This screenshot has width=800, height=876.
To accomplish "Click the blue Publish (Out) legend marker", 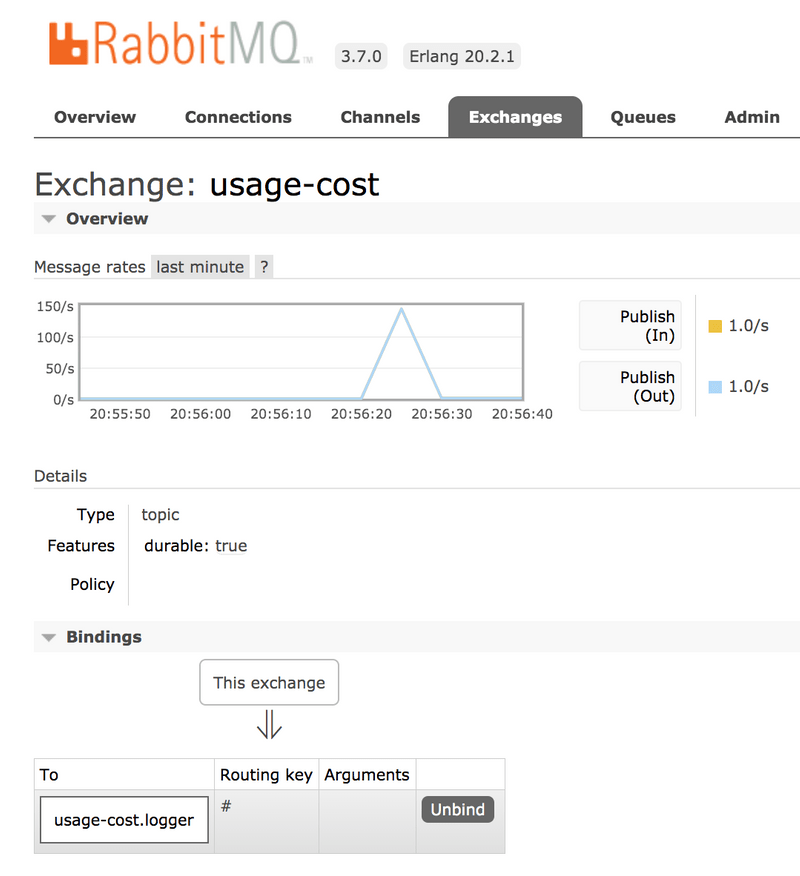I will click(x=714, y=386).
